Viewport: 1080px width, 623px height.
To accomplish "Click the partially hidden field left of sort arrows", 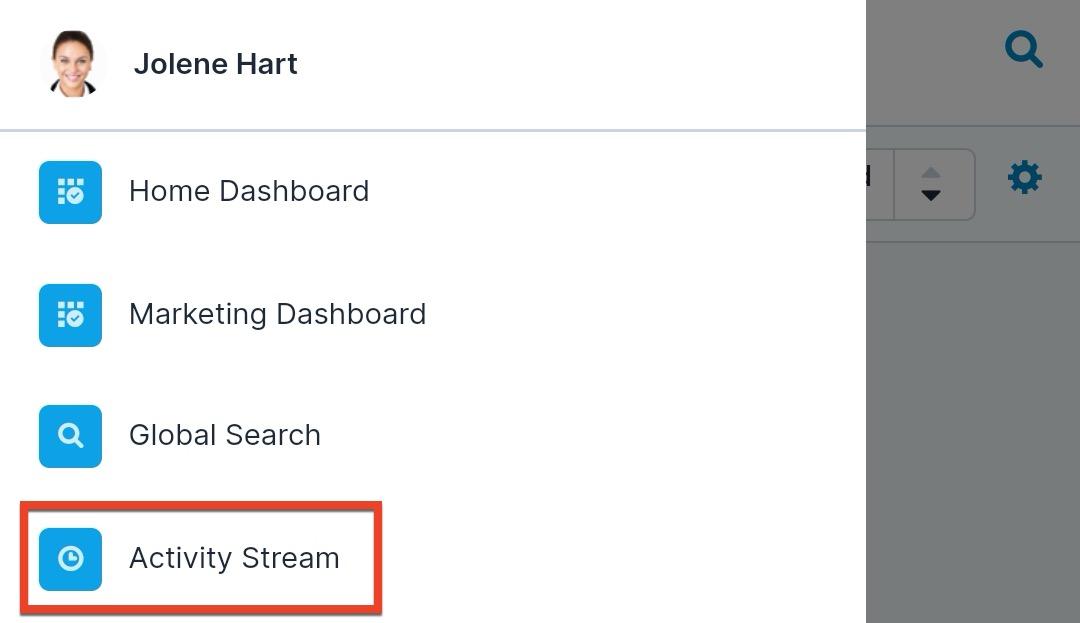I will point(878,184).
